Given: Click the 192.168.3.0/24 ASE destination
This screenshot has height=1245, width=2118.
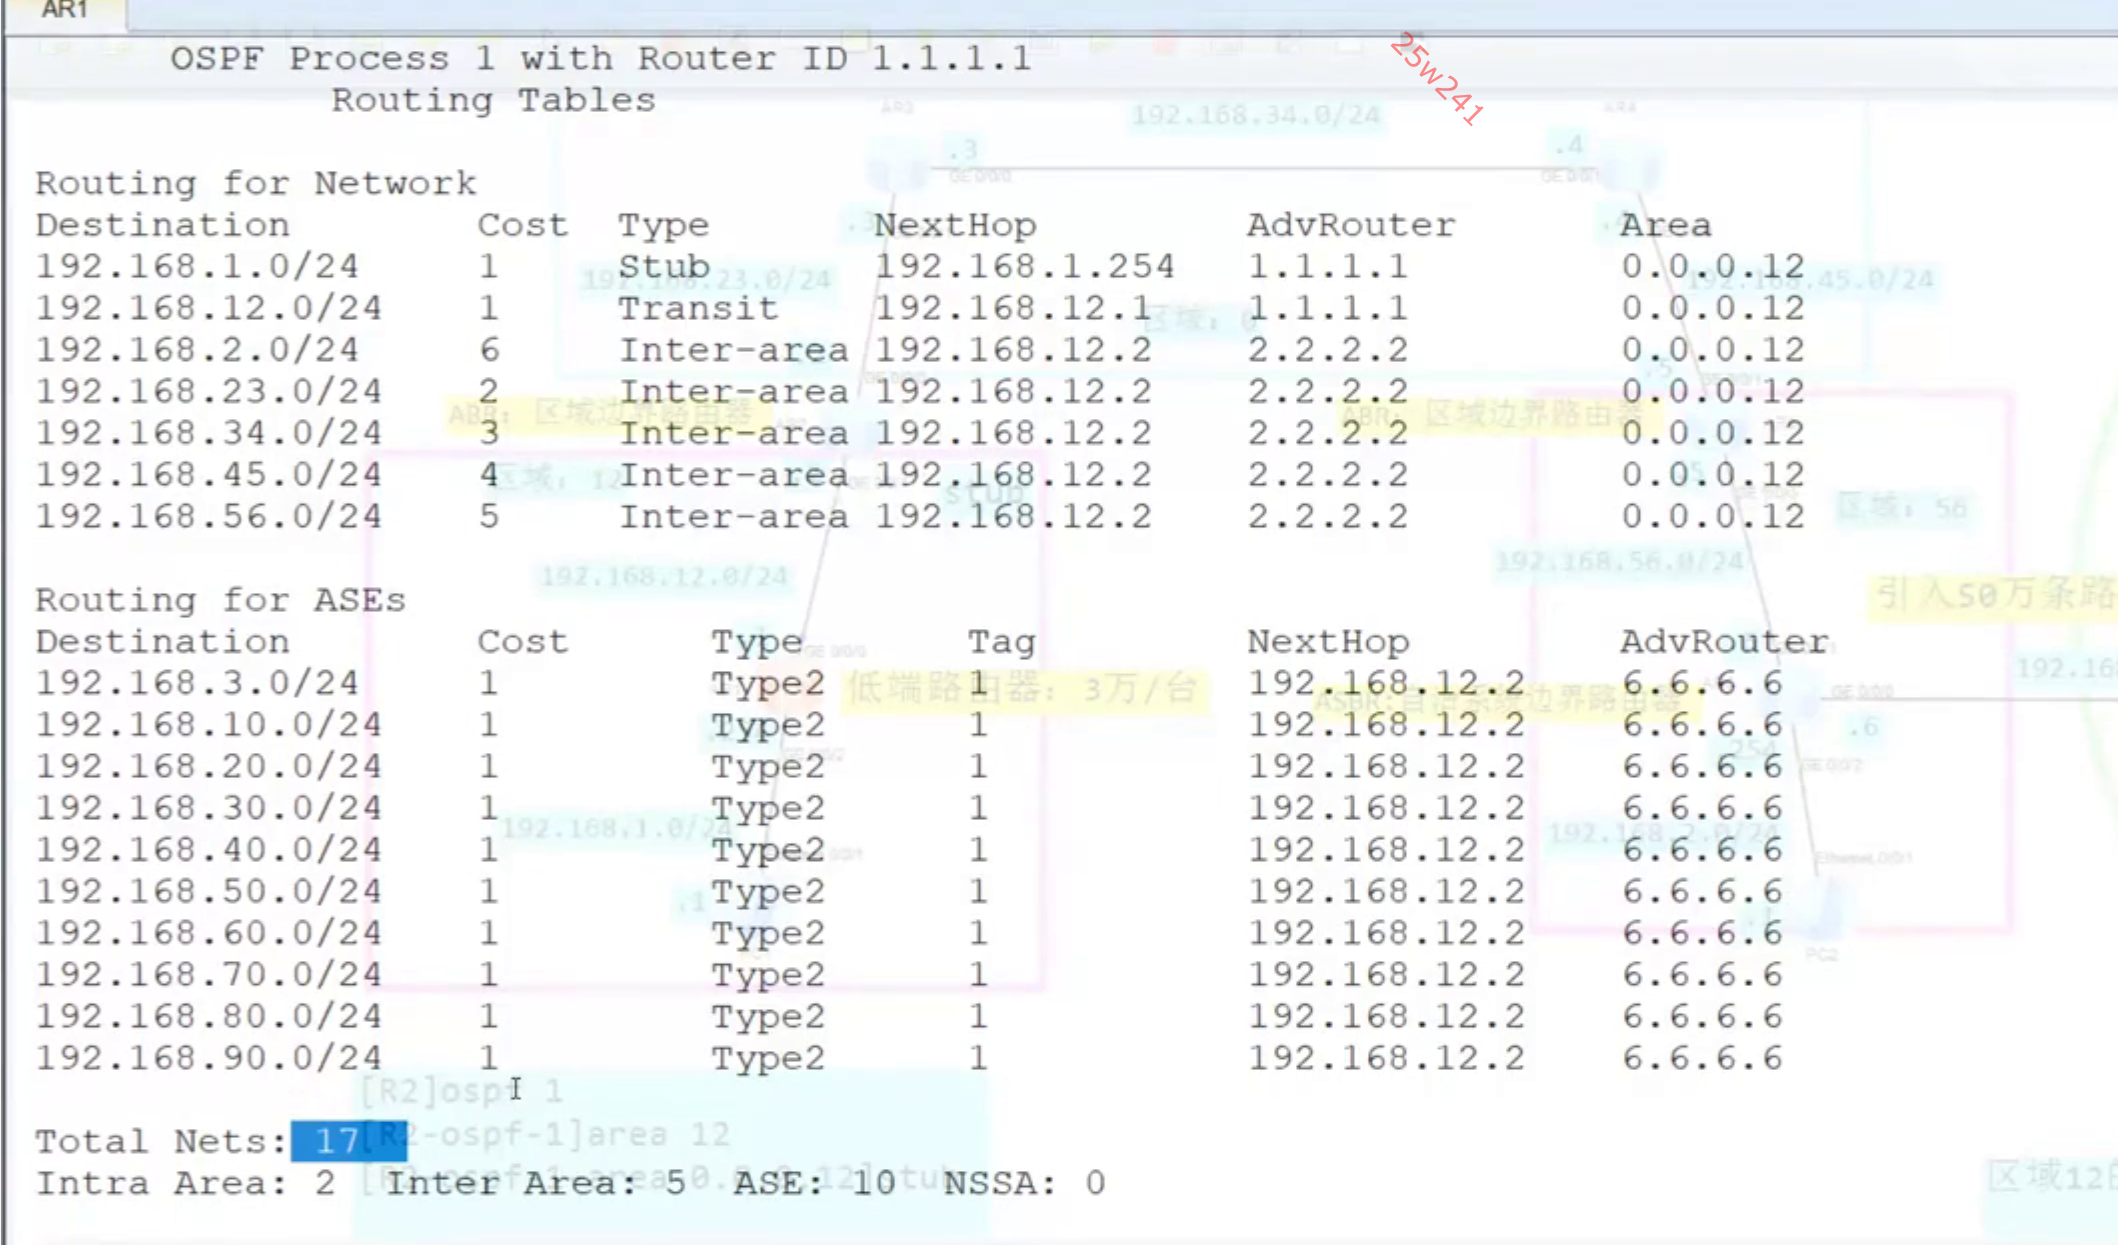Looking at the screenshot, I should [x=197, y=683].
